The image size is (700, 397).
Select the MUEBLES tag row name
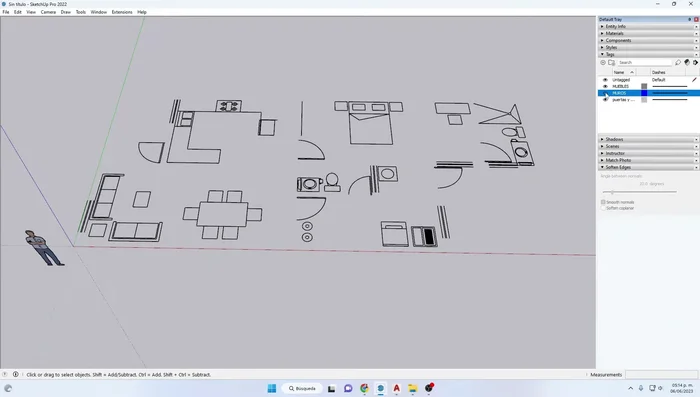point(621,86)
